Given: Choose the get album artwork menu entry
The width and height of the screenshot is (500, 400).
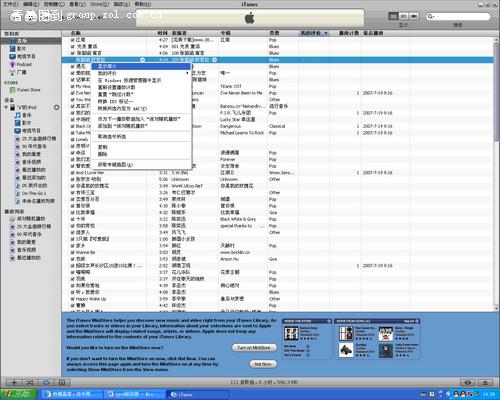Looking at the screenshot, I should click(141, 165).
